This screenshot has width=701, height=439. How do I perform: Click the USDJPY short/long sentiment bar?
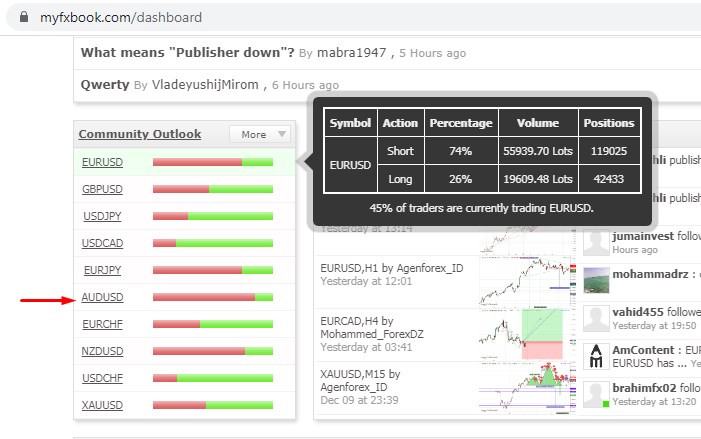tap(213, 216)
